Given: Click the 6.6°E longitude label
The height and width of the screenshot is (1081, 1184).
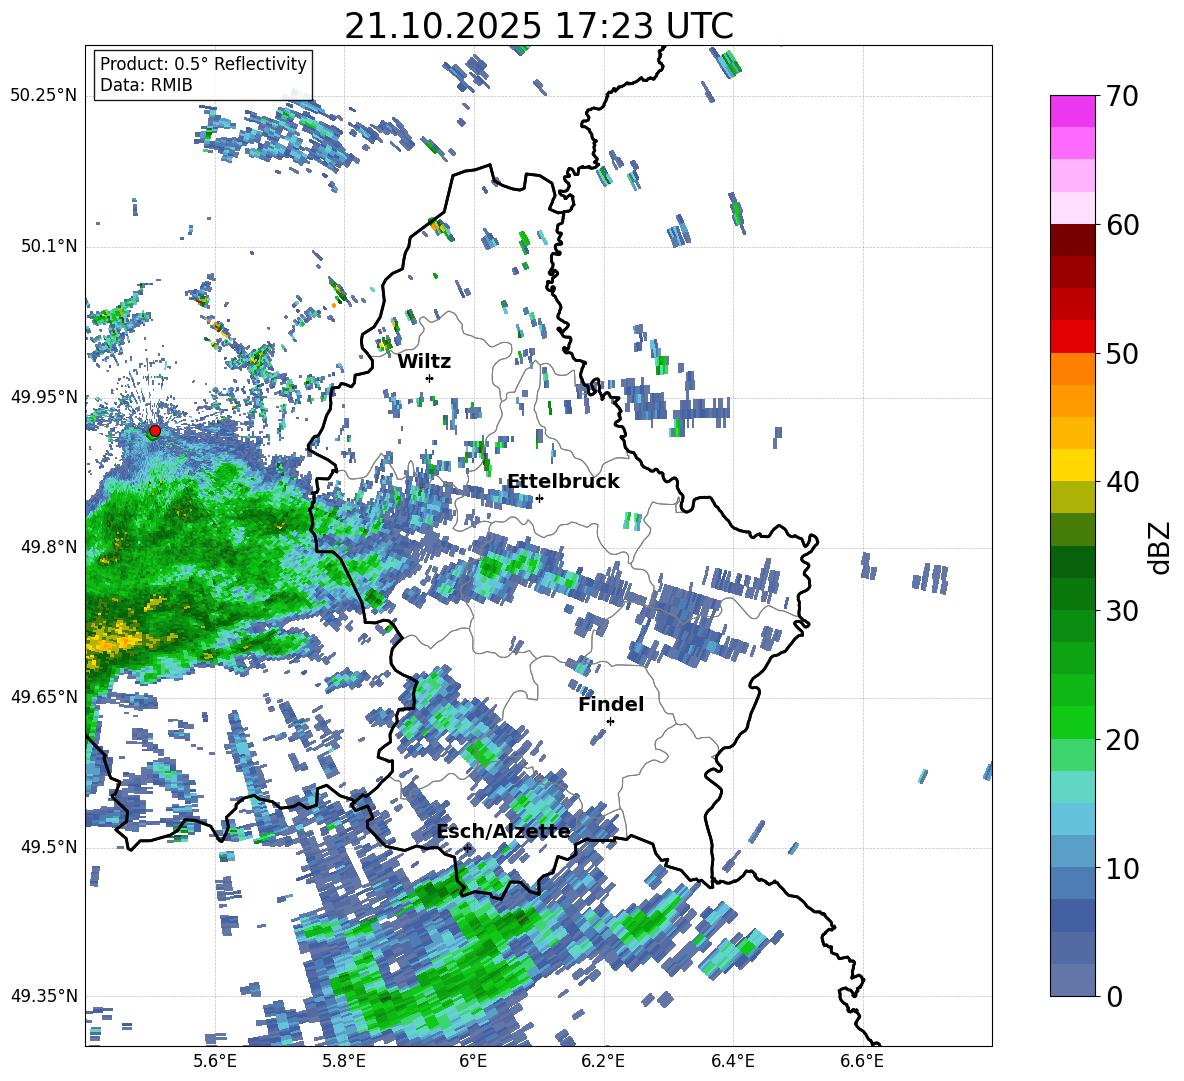Looking at the screenshot, I should click(x=862, y=1061).
